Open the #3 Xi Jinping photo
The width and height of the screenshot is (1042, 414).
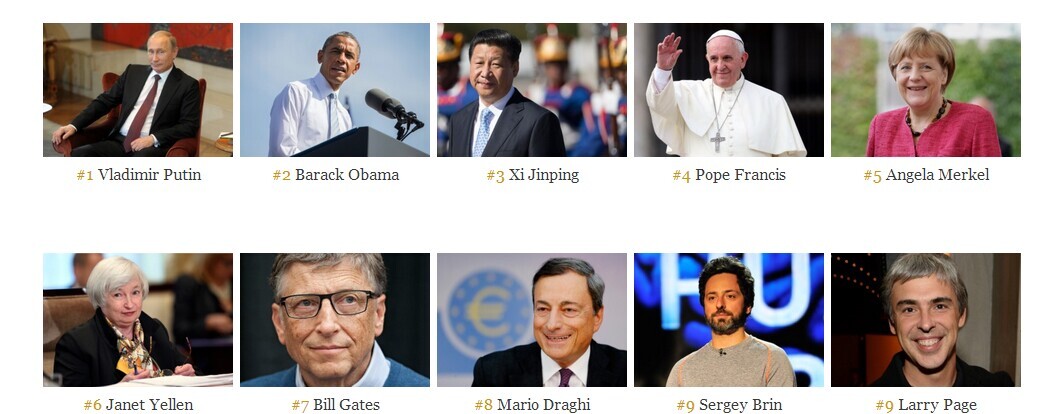(532, 90)
